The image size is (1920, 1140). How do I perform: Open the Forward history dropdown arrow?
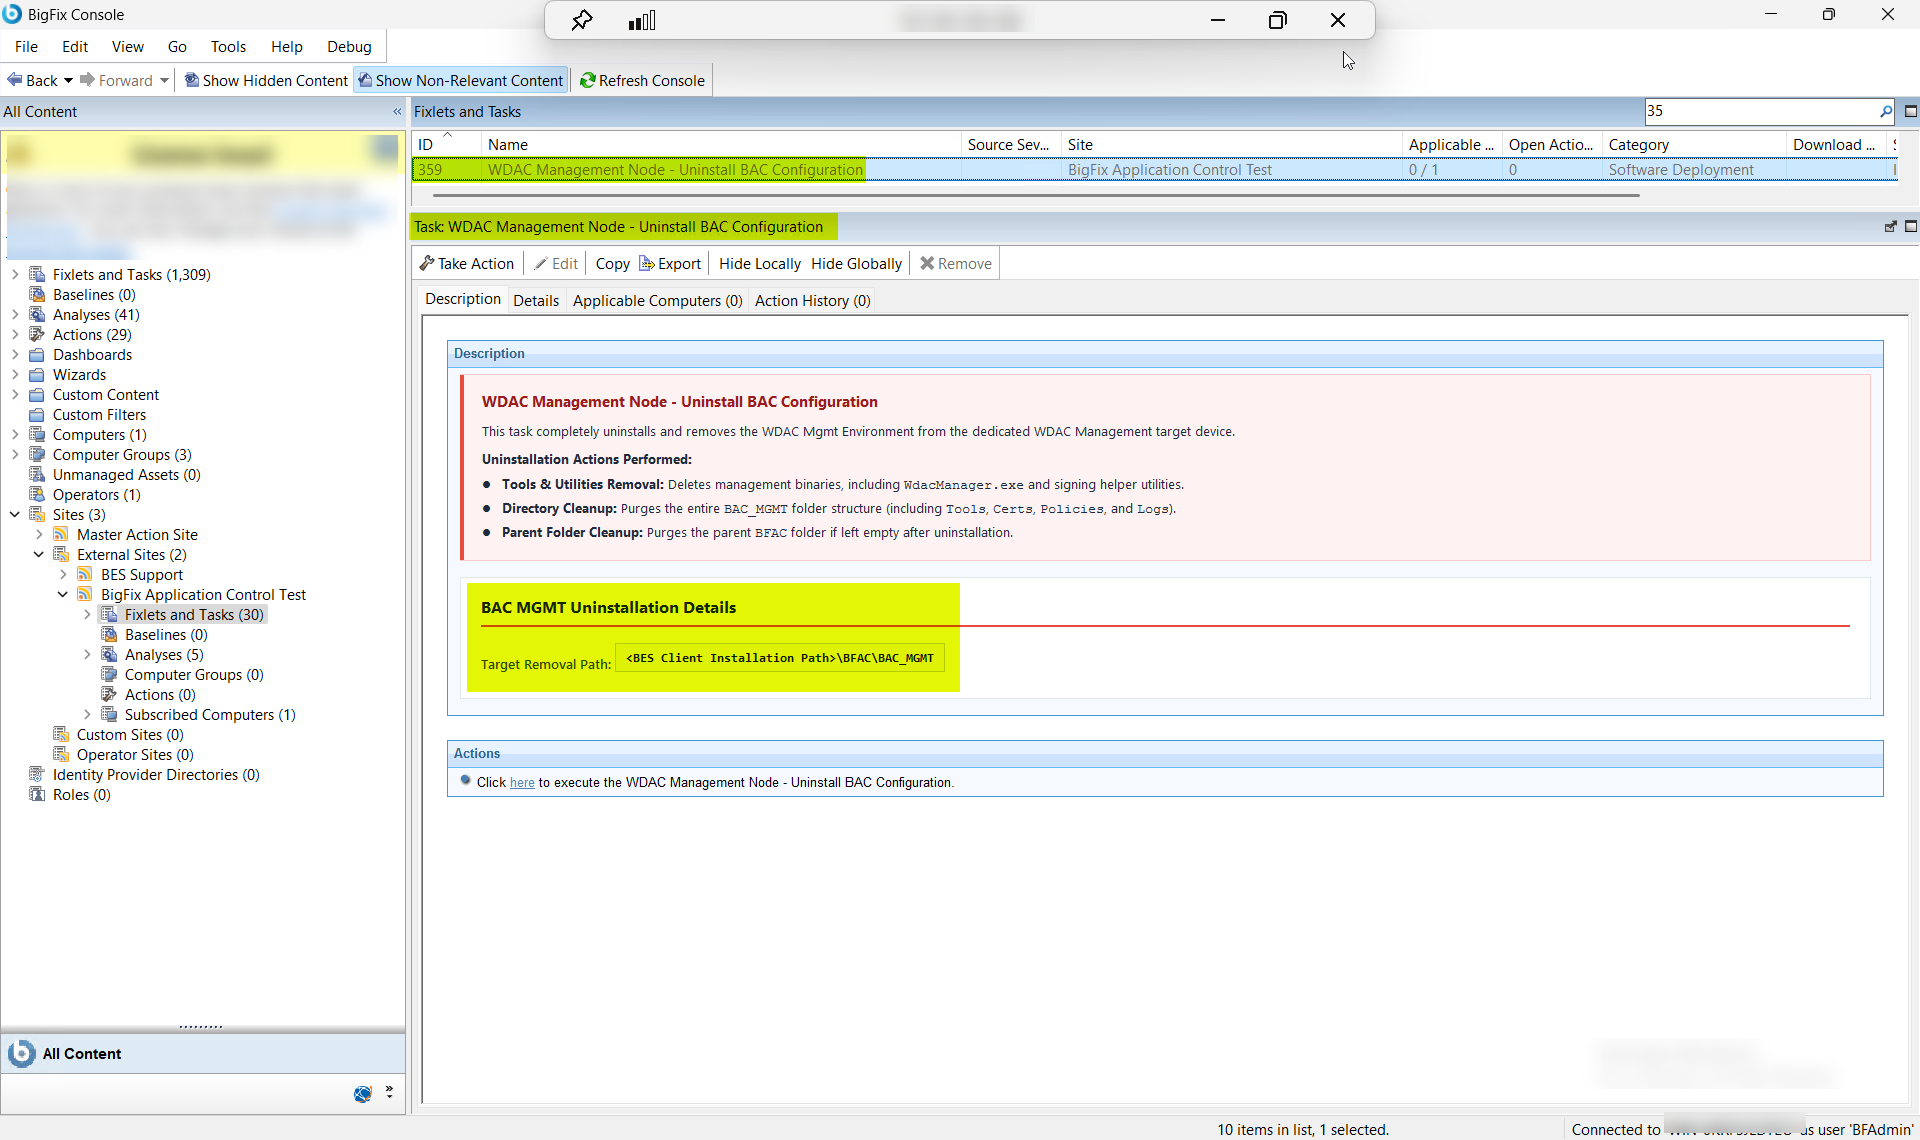point(164,80)
